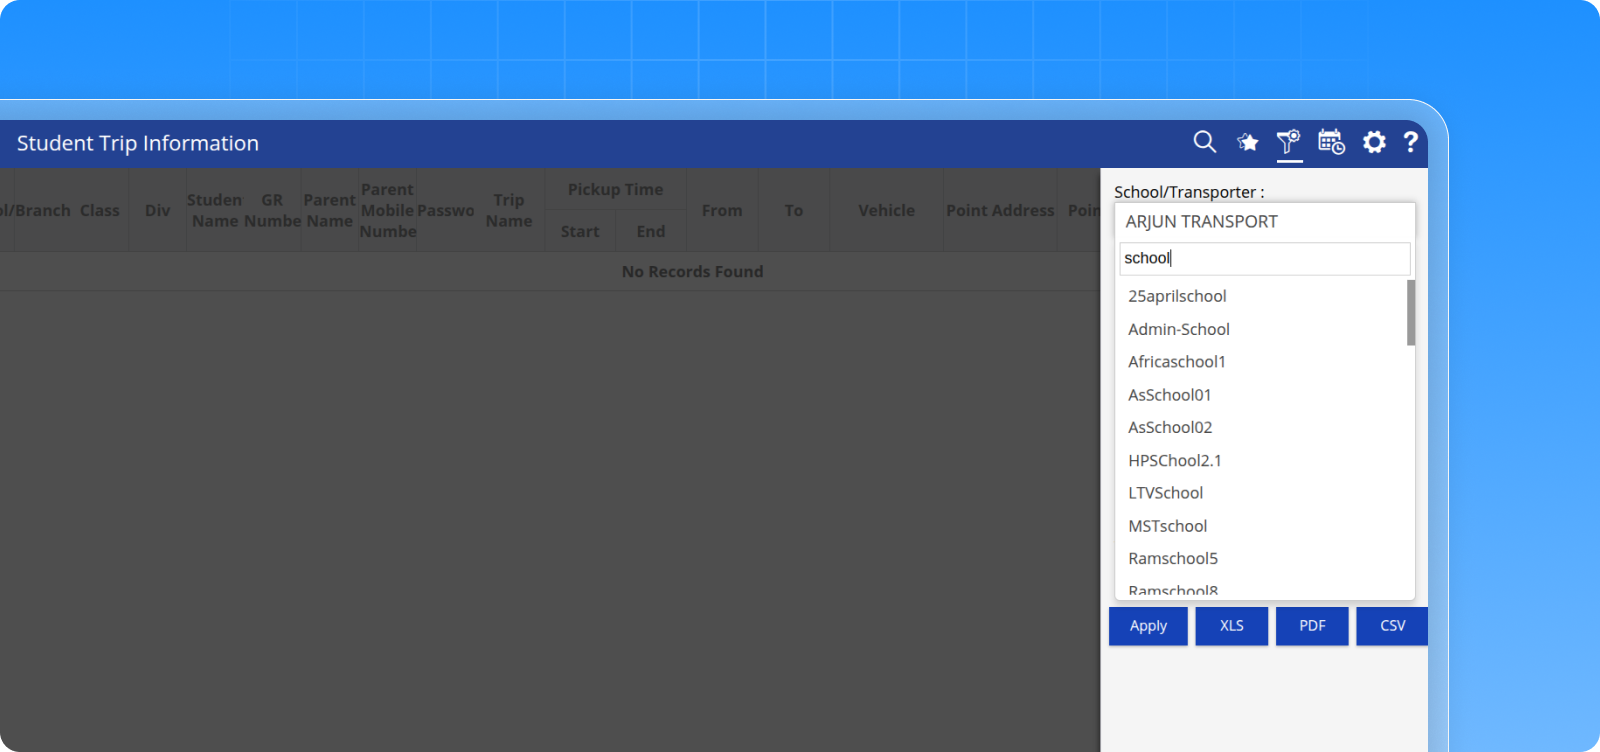The width and height of the screenshot is (1600, 752).
Task: Select LTVSchool option
Action: pyautogui.click(x=1166, y=493)
